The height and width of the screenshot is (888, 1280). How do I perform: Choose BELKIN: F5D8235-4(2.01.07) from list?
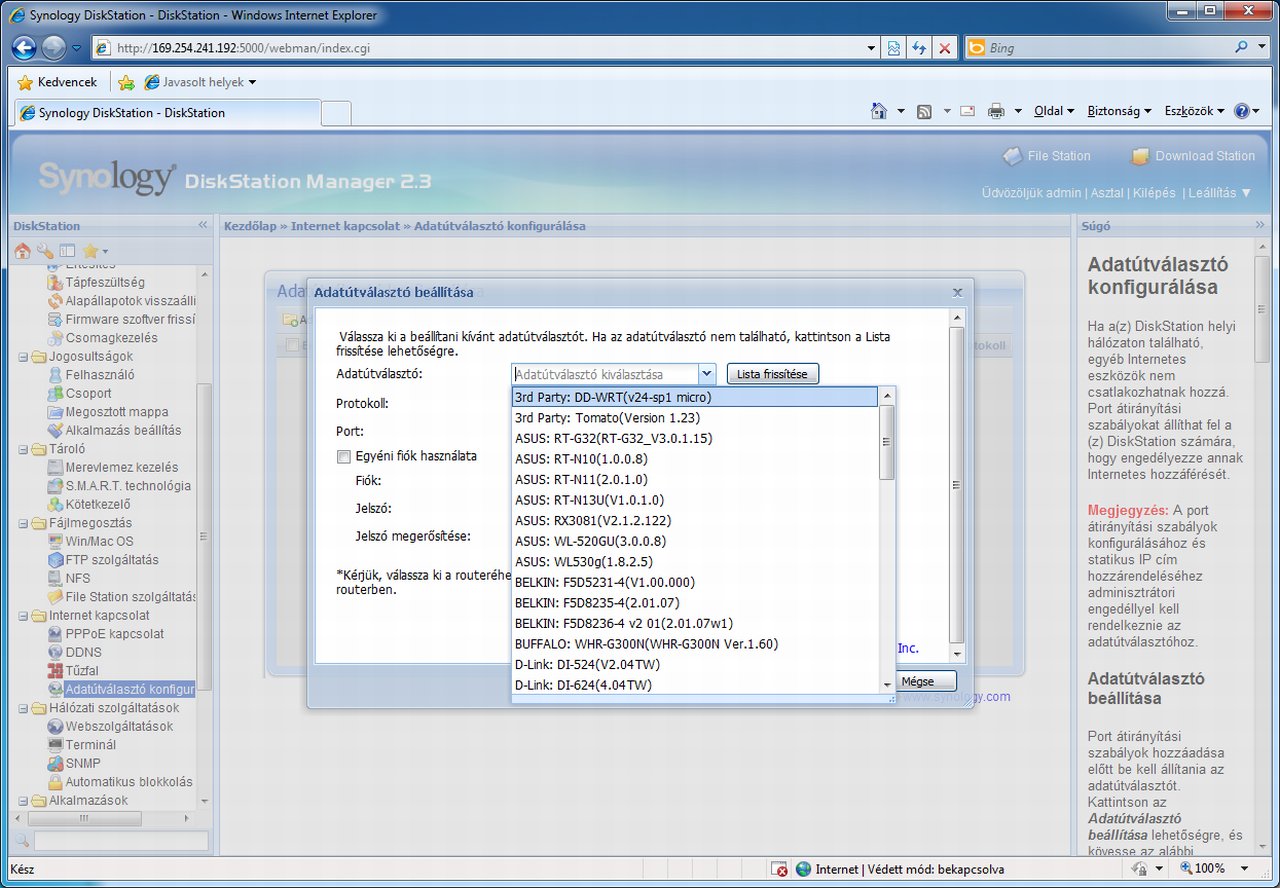point(694,603)
